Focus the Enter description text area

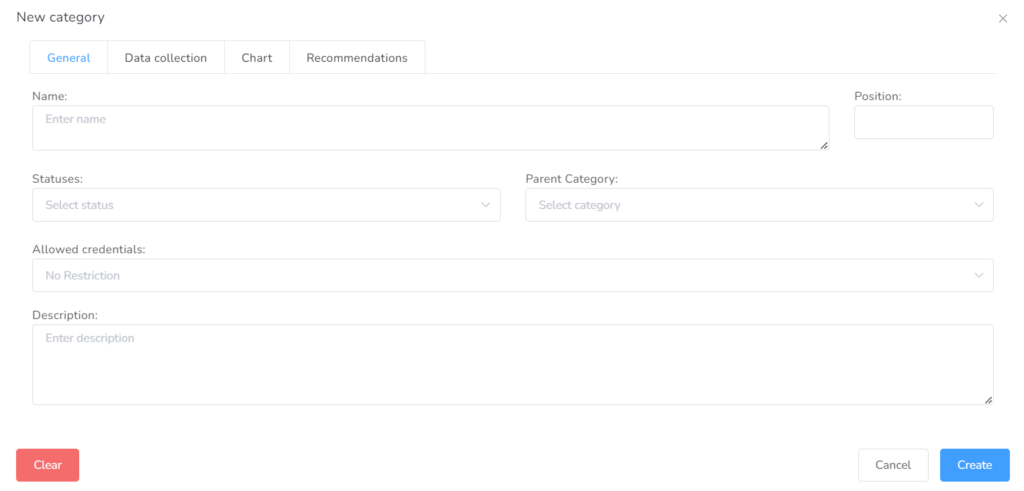pyautogui.click(x=512, y=364)
